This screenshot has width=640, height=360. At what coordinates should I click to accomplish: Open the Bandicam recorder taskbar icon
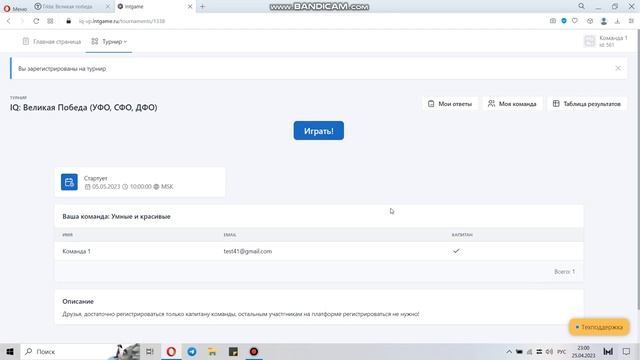tap(254, 351)
